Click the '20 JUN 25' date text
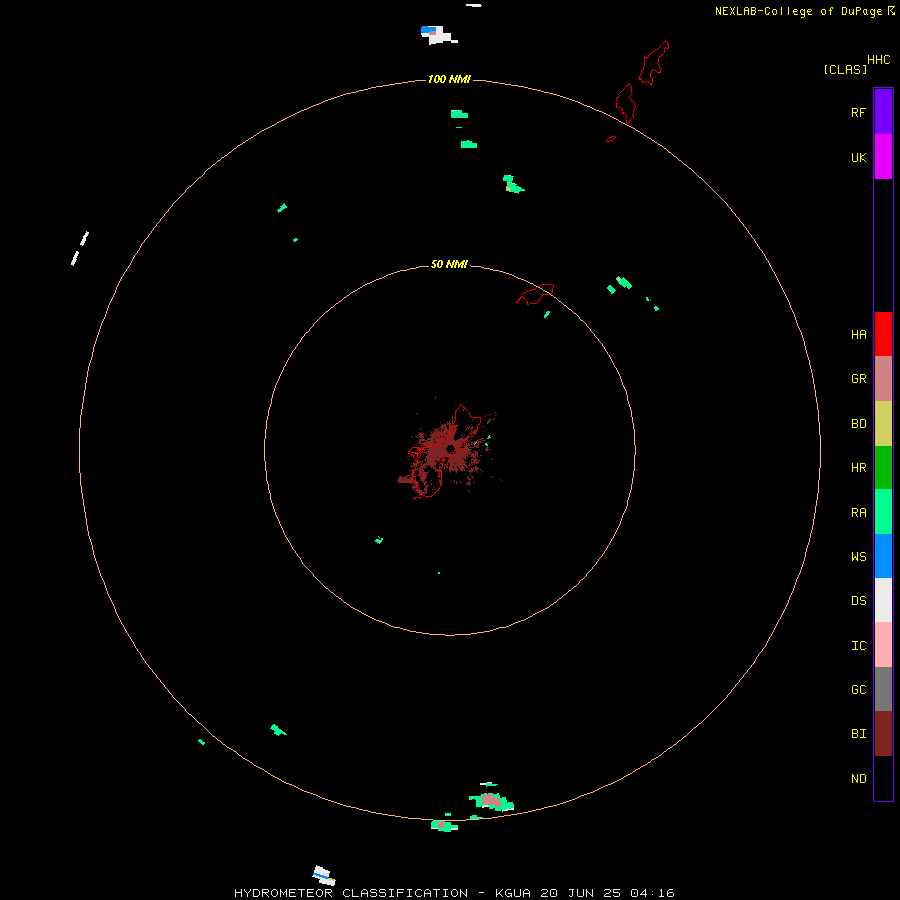This screenshot has width=900, height=900. tap(580, 893)
